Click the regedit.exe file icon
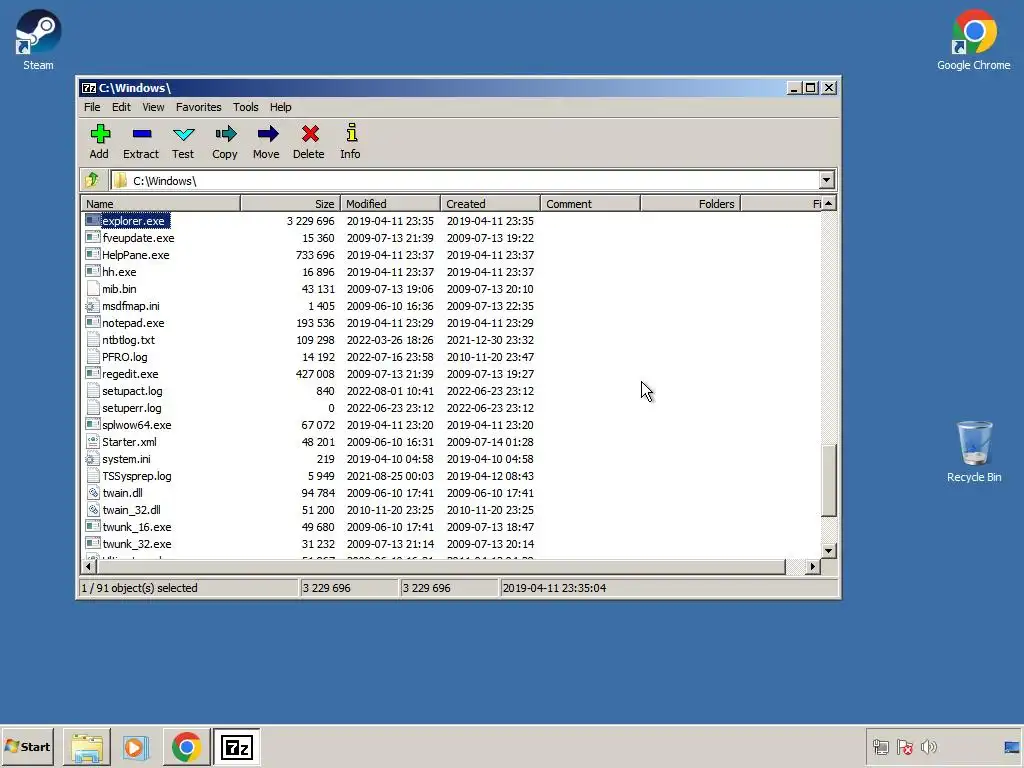Image resolution: width=1024 pixels, height=768 pixels. tap(93, 374)
